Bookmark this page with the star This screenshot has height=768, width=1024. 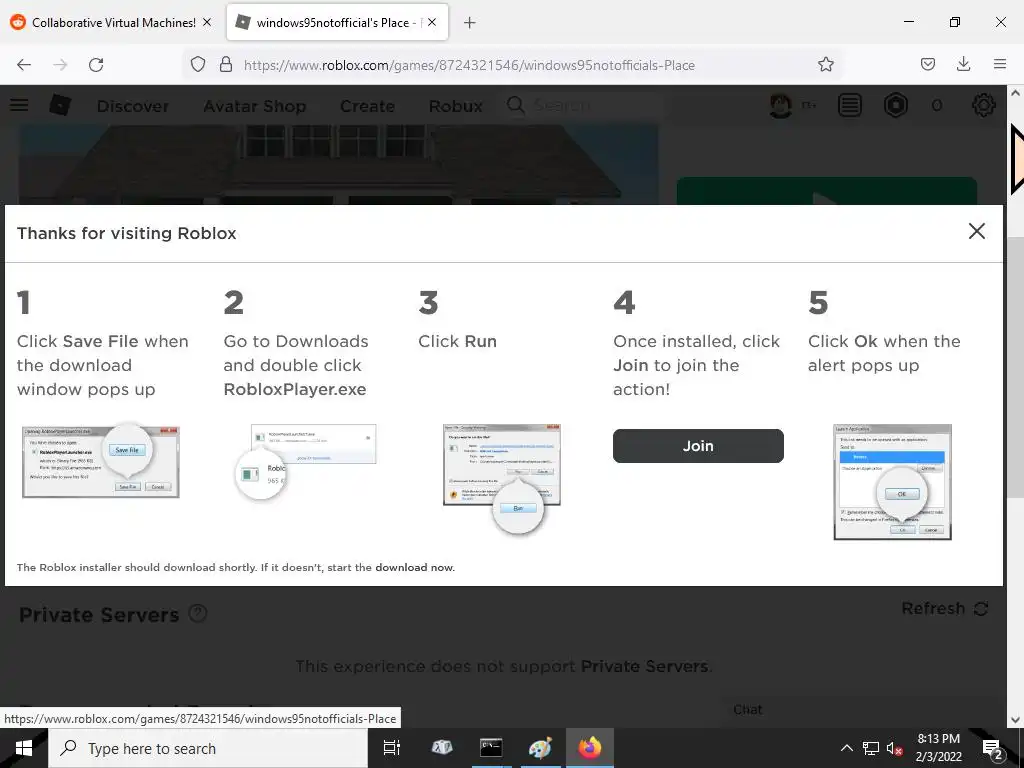825,65
